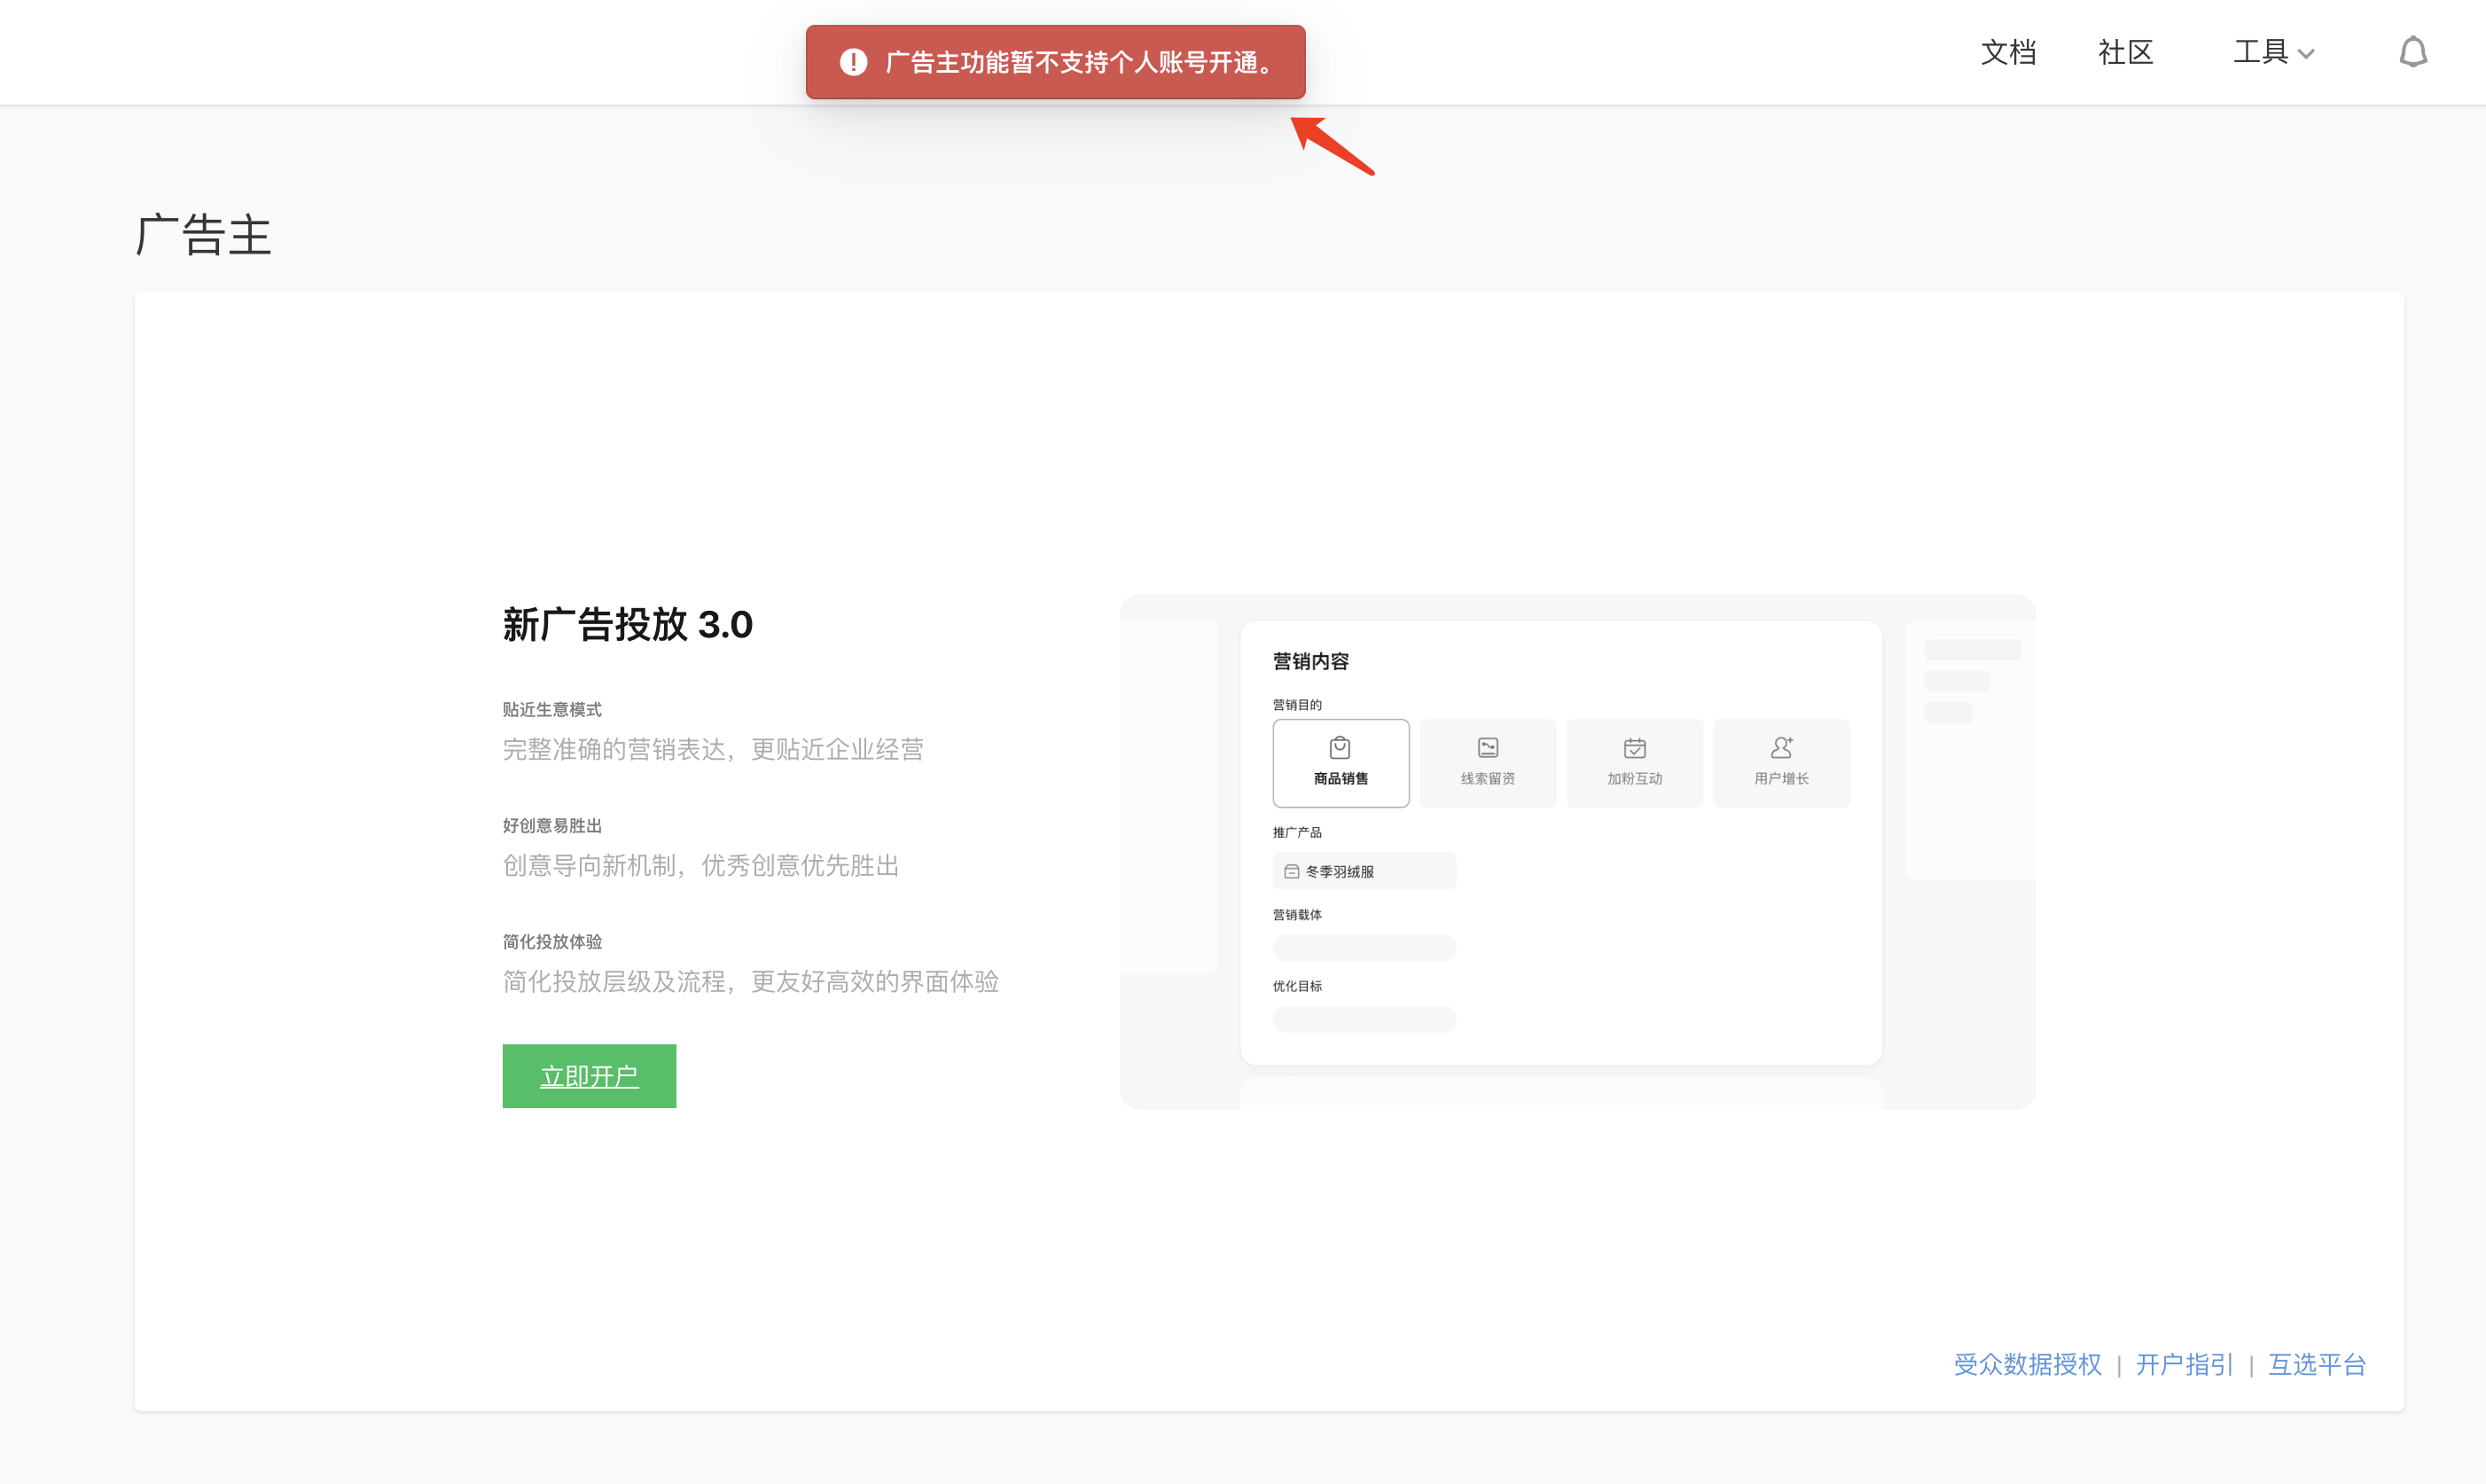The height and width of the screenshot is (1484, 2486).
Task: Click the 新广告投放 3.0 heading
Action: tap(627, 625)
